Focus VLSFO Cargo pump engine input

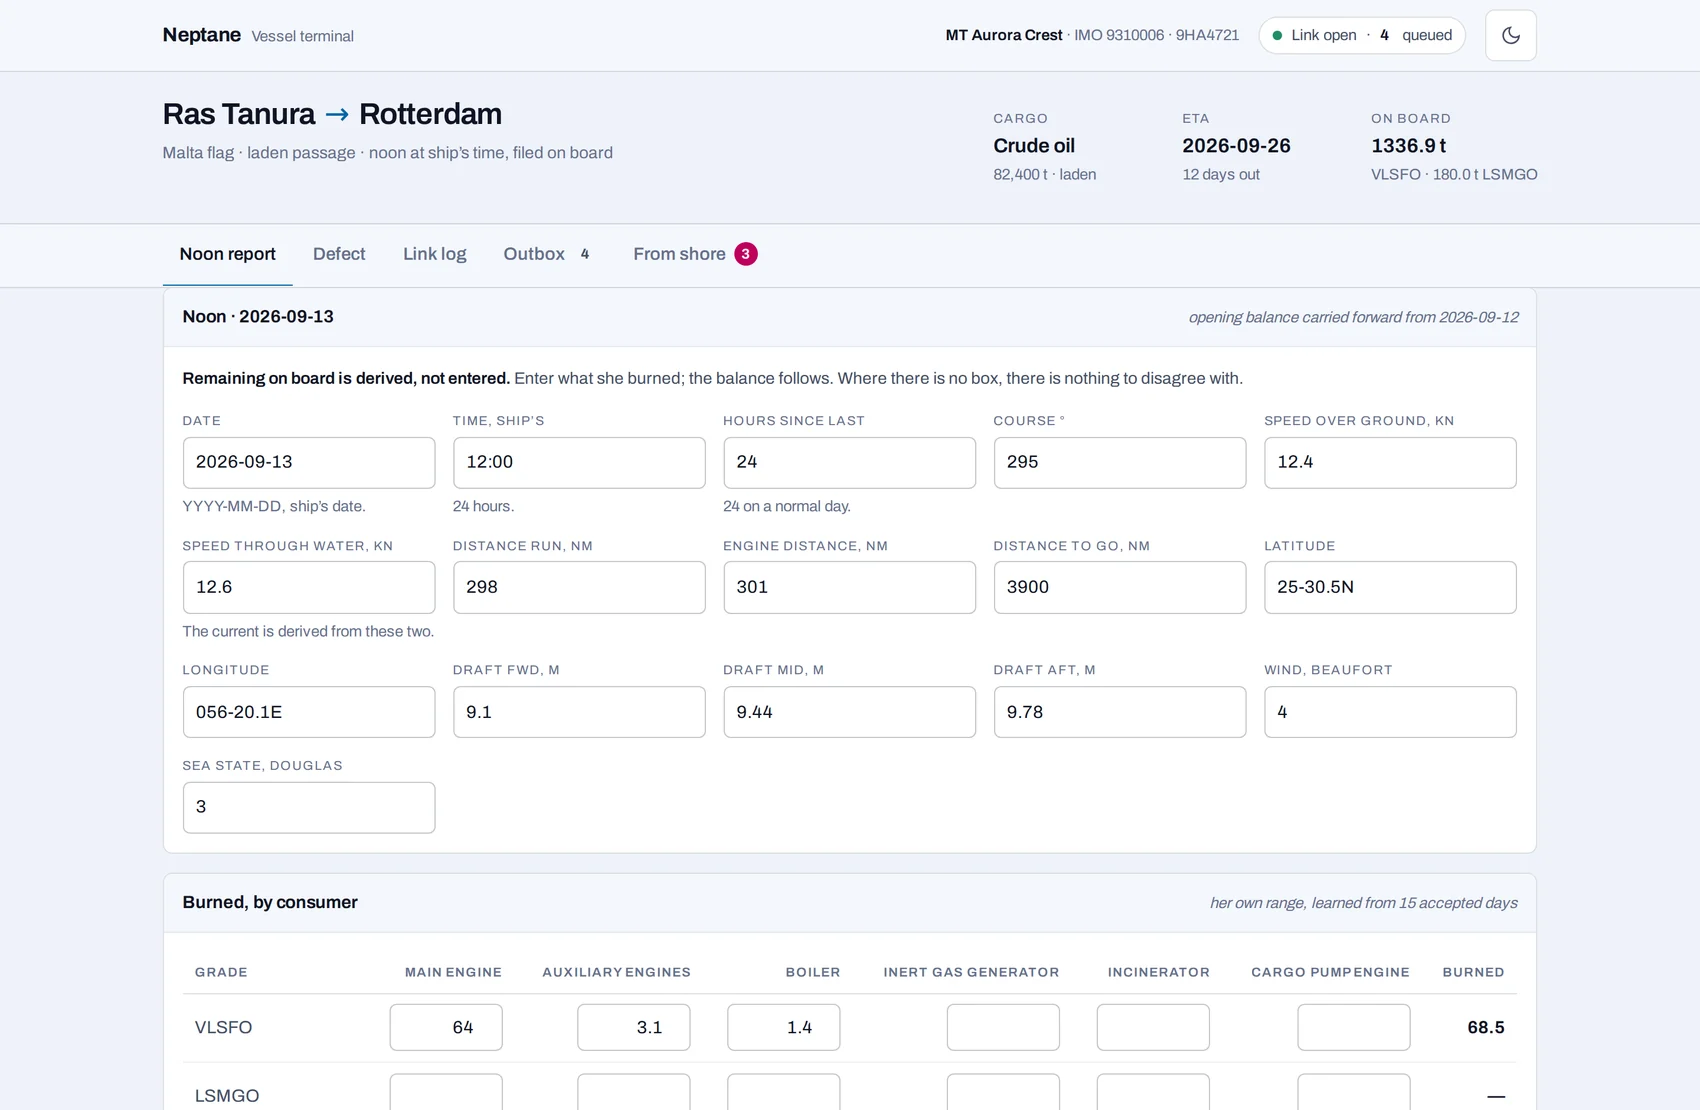coord(1354,1027)
